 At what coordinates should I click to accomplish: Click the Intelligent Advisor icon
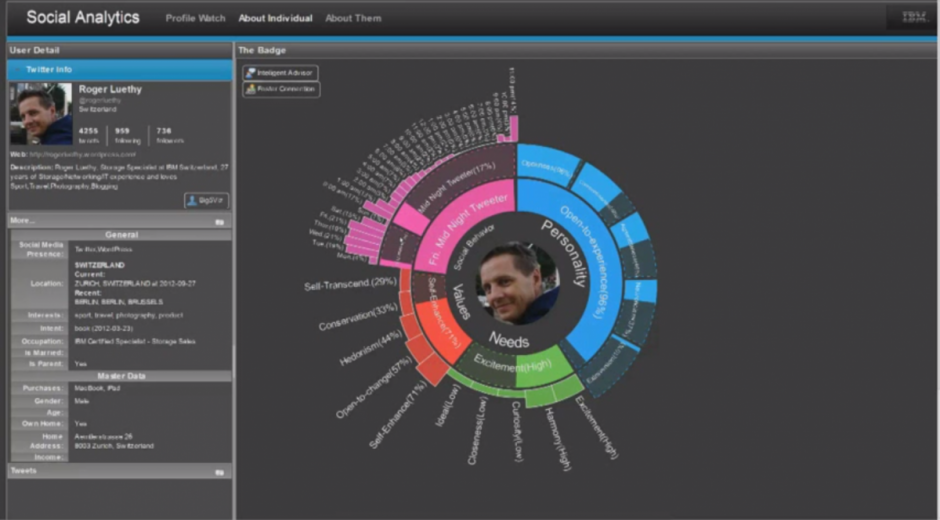point(251,73)
